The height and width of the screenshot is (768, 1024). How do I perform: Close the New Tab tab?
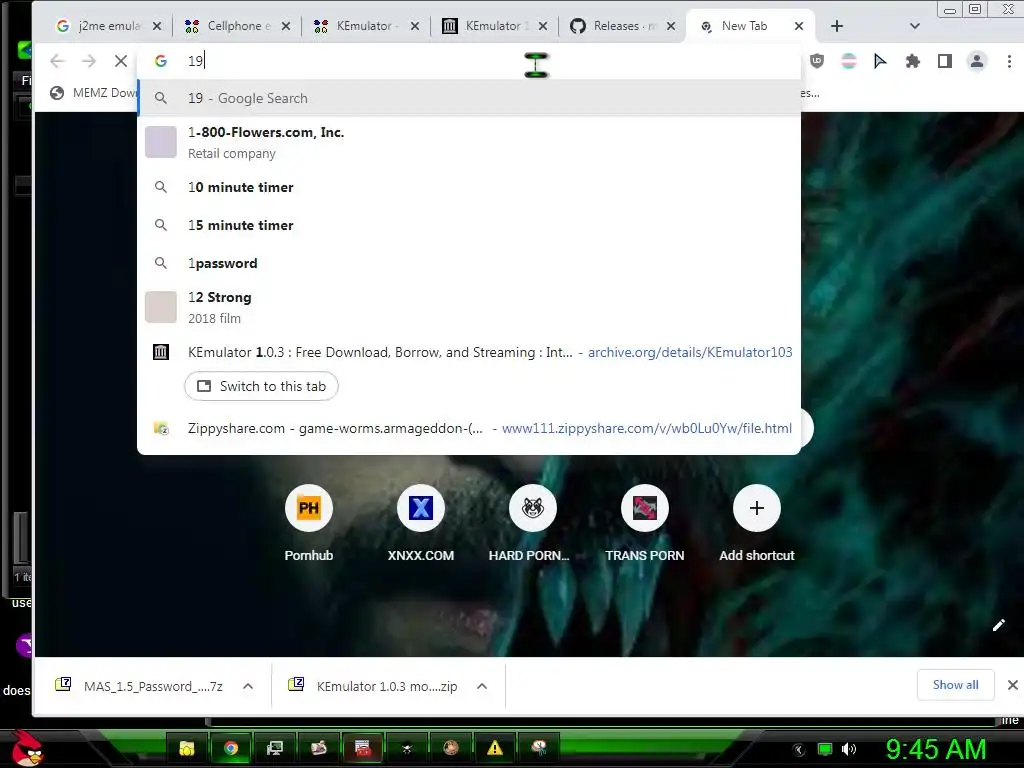tap(799, 26)
